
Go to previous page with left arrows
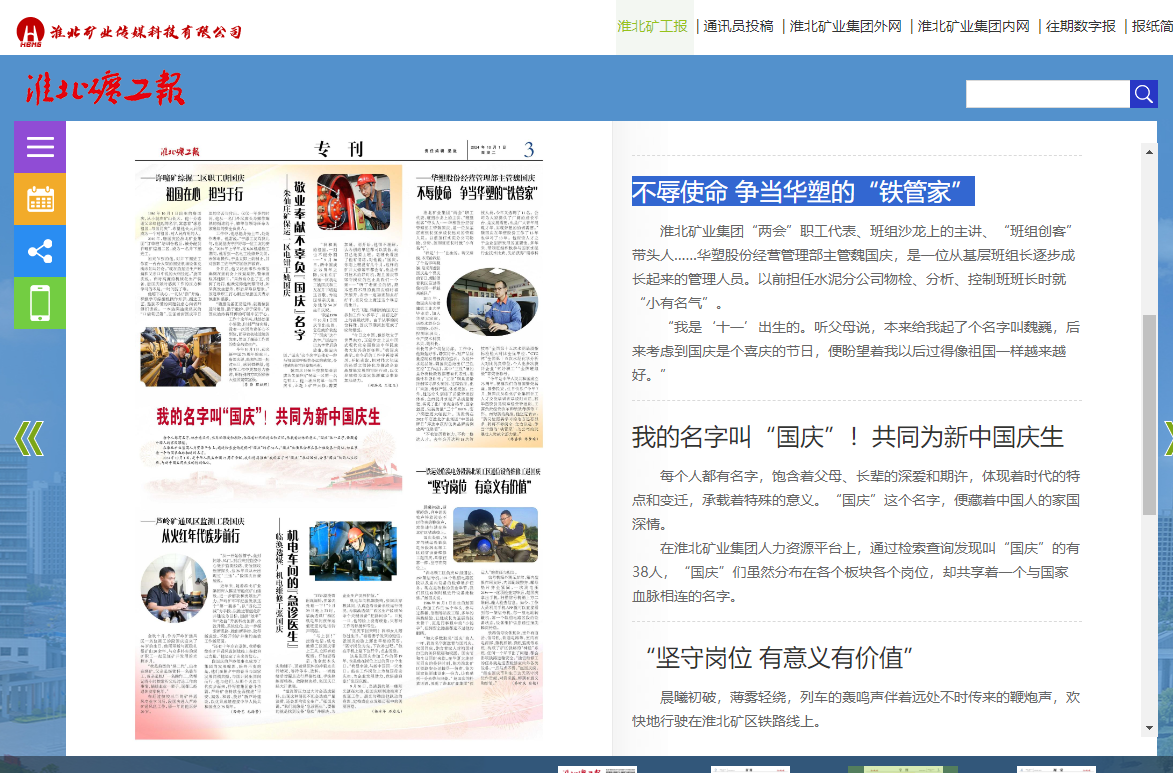(29, 438)
